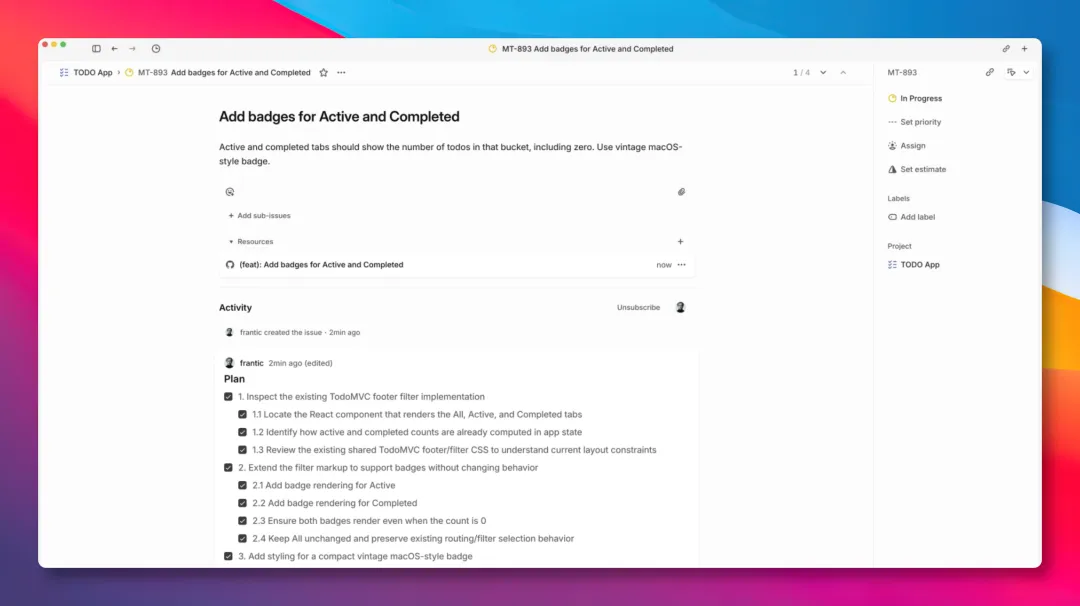
Task: Open (feat): Add badges pull request link
Action: tap(321, 264)
